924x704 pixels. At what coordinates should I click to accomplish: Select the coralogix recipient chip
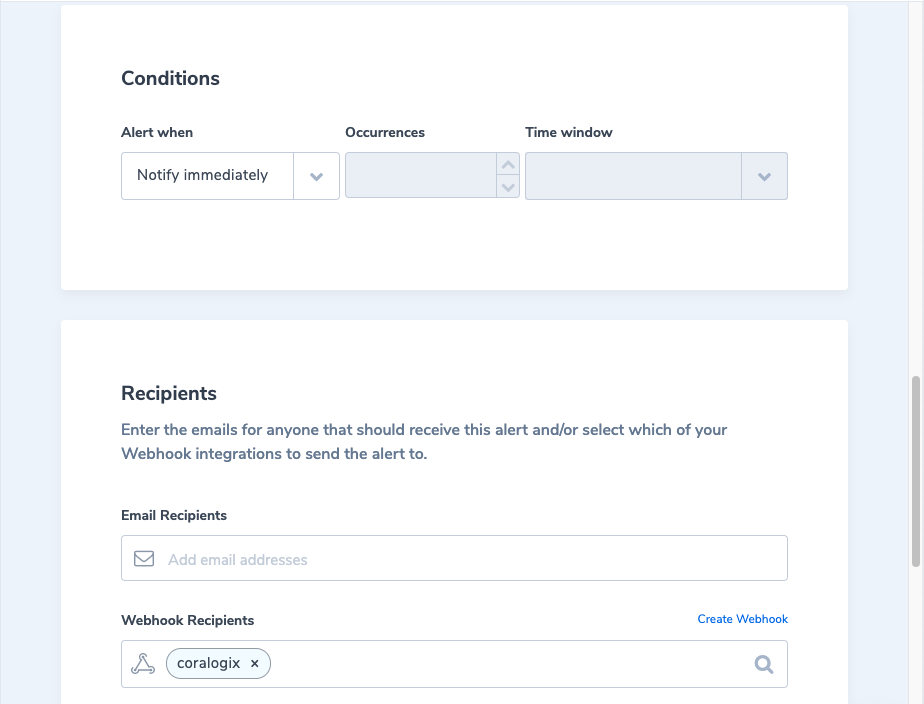(x=208, y=664)
